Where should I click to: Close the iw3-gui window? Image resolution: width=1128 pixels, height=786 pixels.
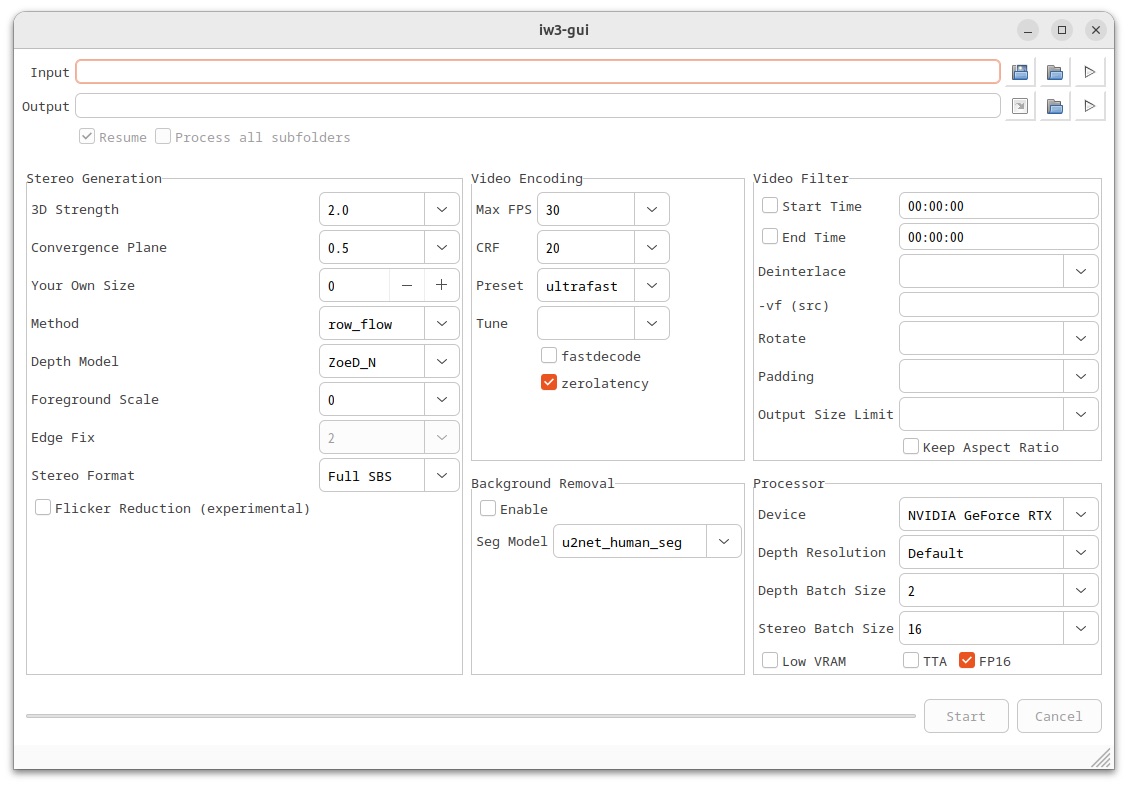pos(1096,30)
